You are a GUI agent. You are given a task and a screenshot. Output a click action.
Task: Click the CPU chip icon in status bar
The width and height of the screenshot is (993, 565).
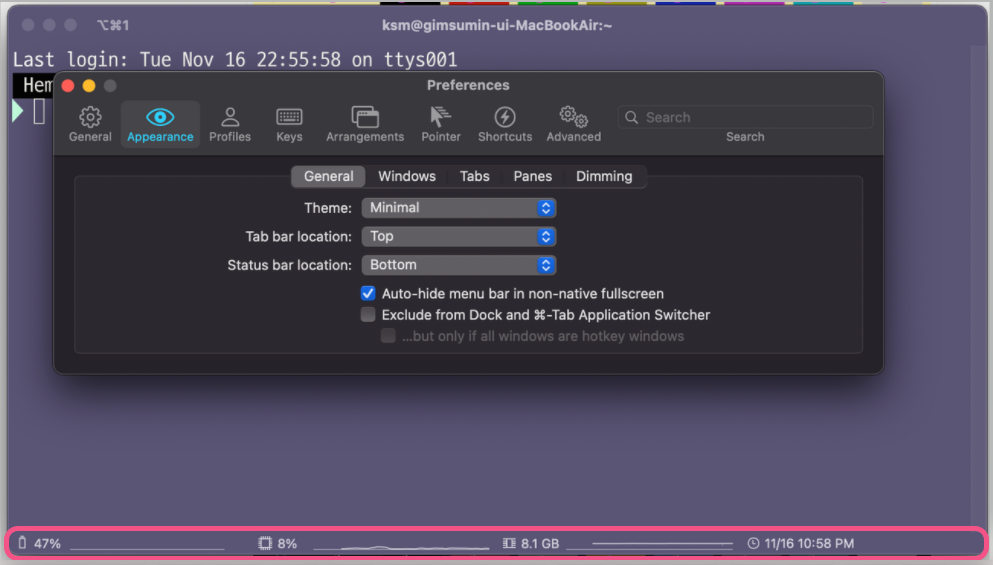265,543
